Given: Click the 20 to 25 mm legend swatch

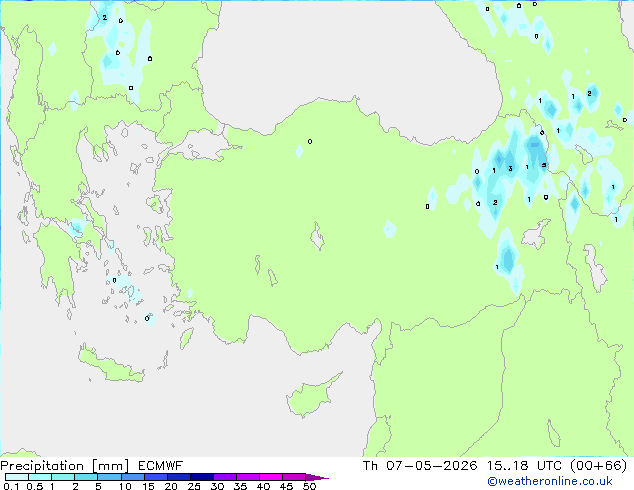Looking at the screenshot, I should pyautogui.click(x=178, y=477).
